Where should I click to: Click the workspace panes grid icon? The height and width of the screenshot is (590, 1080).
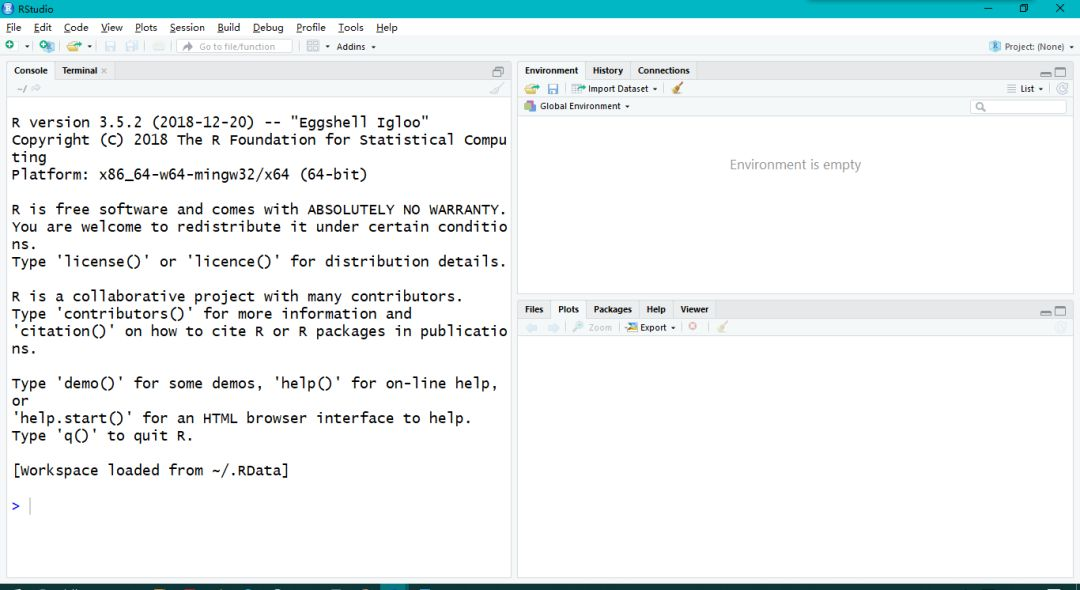coord(313,46)
